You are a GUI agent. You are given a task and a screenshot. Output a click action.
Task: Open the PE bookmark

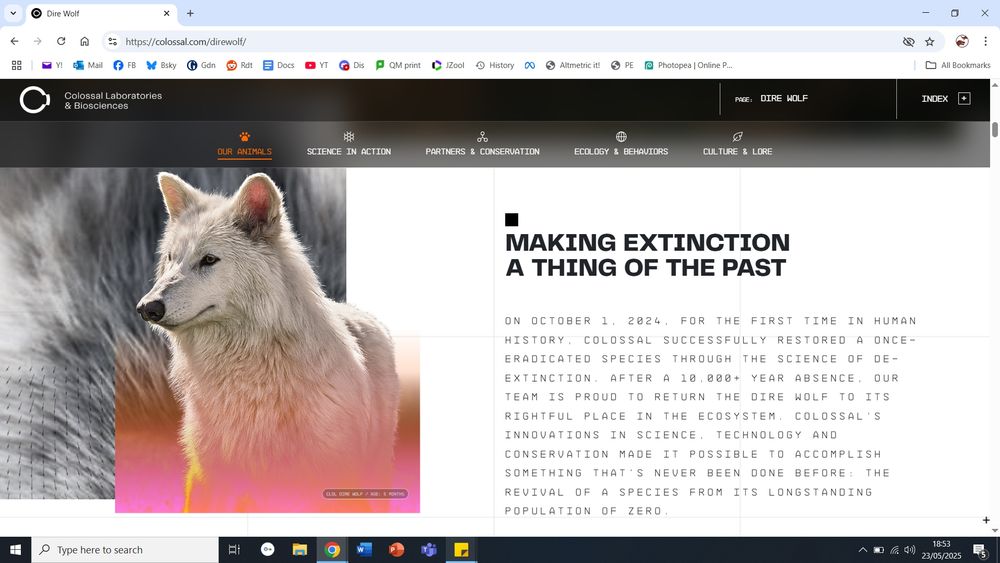(622, 65)
